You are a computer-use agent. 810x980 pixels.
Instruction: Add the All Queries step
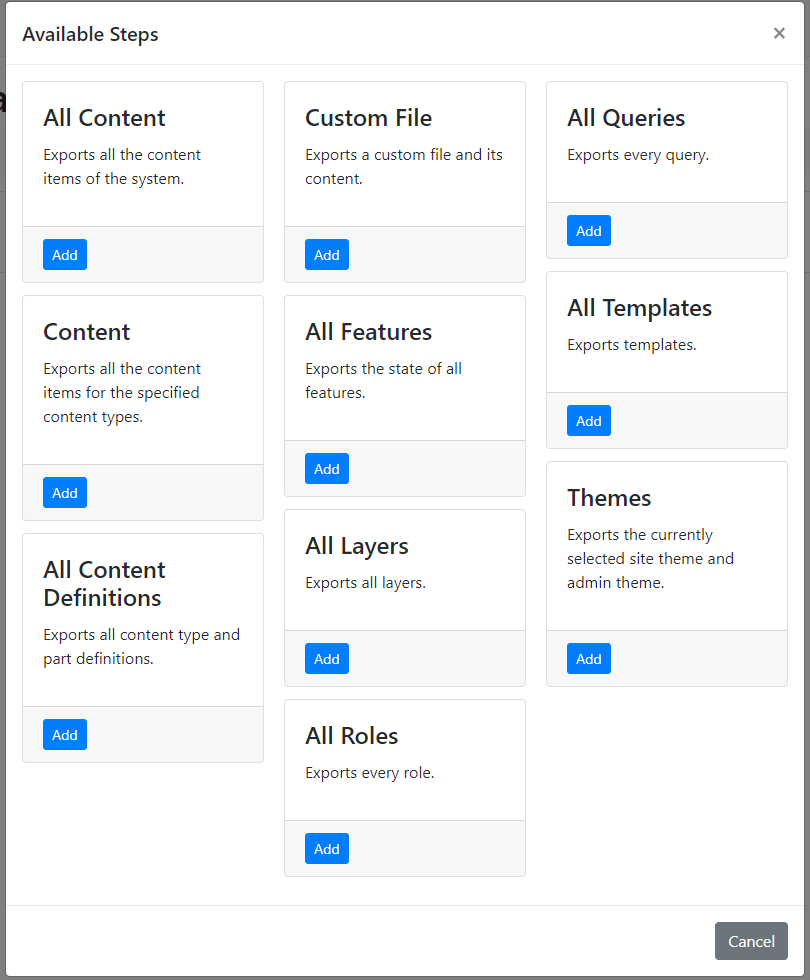pyautogui.click(x=589, y=231)
